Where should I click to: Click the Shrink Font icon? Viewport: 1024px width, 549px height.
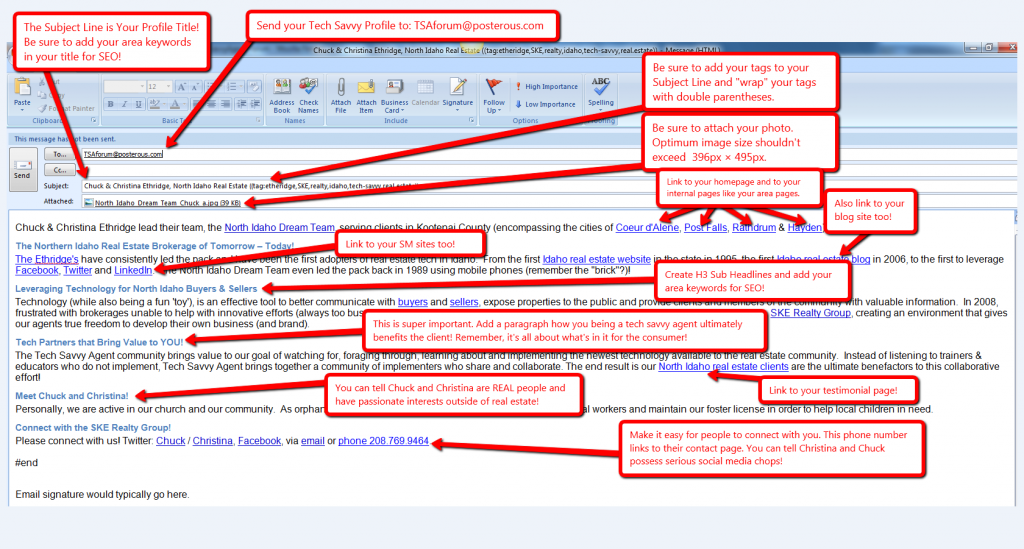(195, 86)
